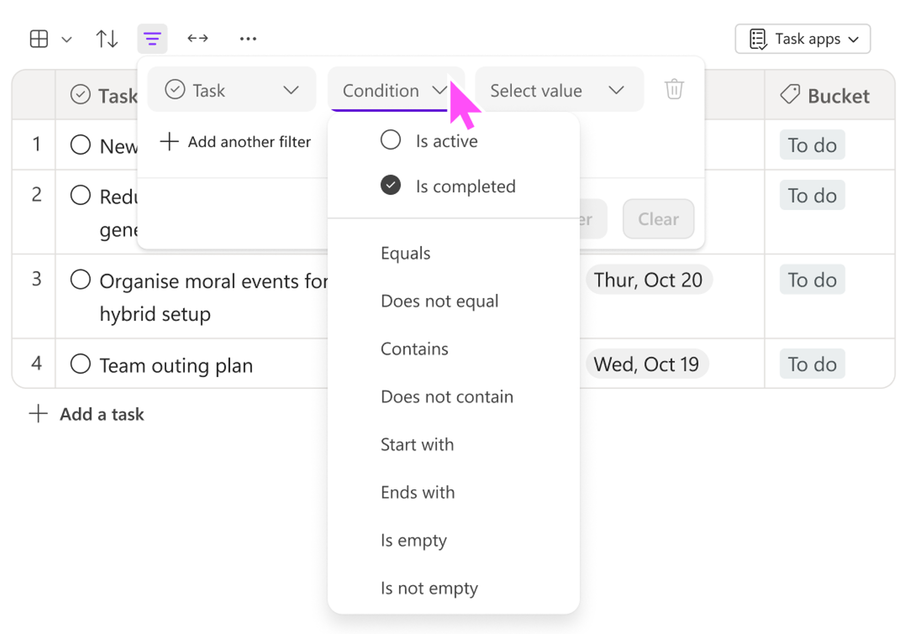Click the grid view icon
The width and height of the screenshot is (902, 634).
37,38
